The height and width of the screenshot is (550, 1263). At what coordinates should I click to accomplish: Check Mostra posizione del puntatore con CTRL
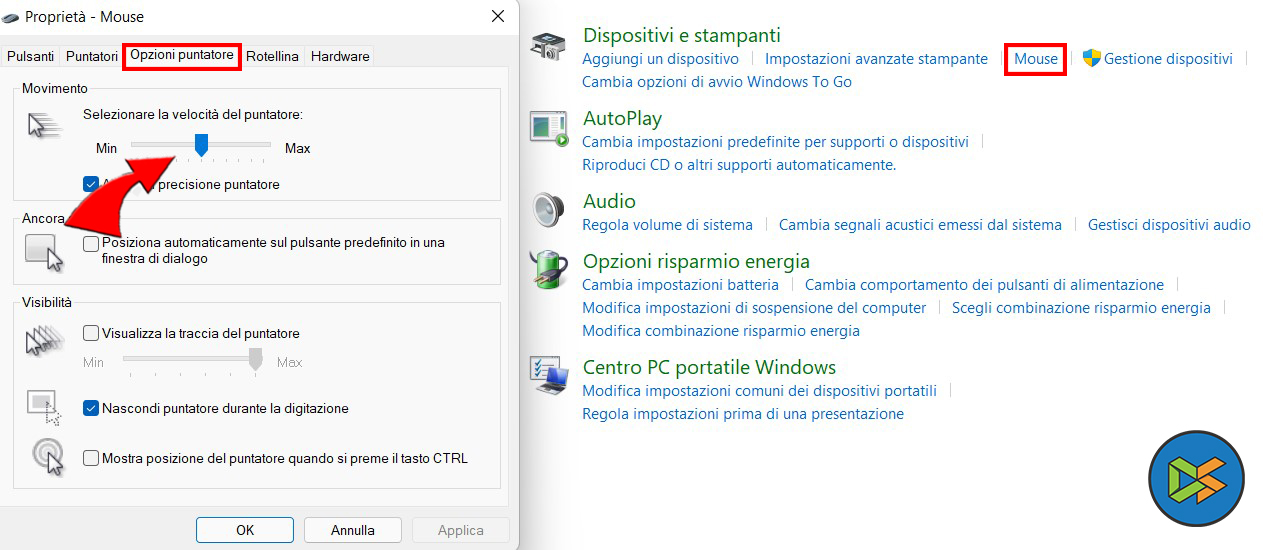tap(91, 458)
